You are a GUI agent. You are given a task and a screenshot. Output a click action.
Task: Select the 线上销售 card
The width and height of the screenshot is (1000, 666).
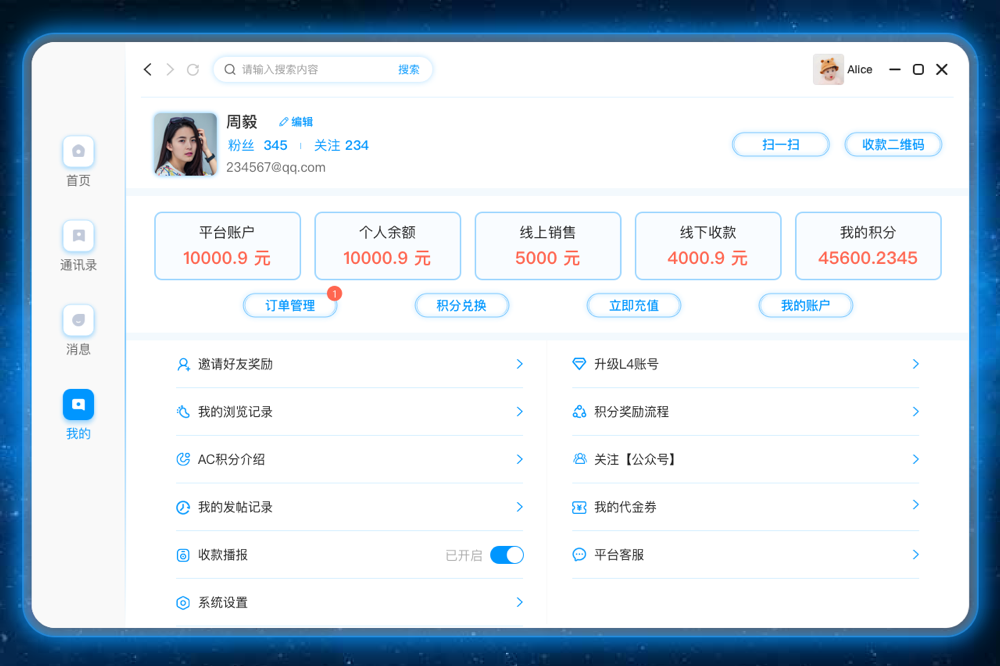[x=548, y=246]
